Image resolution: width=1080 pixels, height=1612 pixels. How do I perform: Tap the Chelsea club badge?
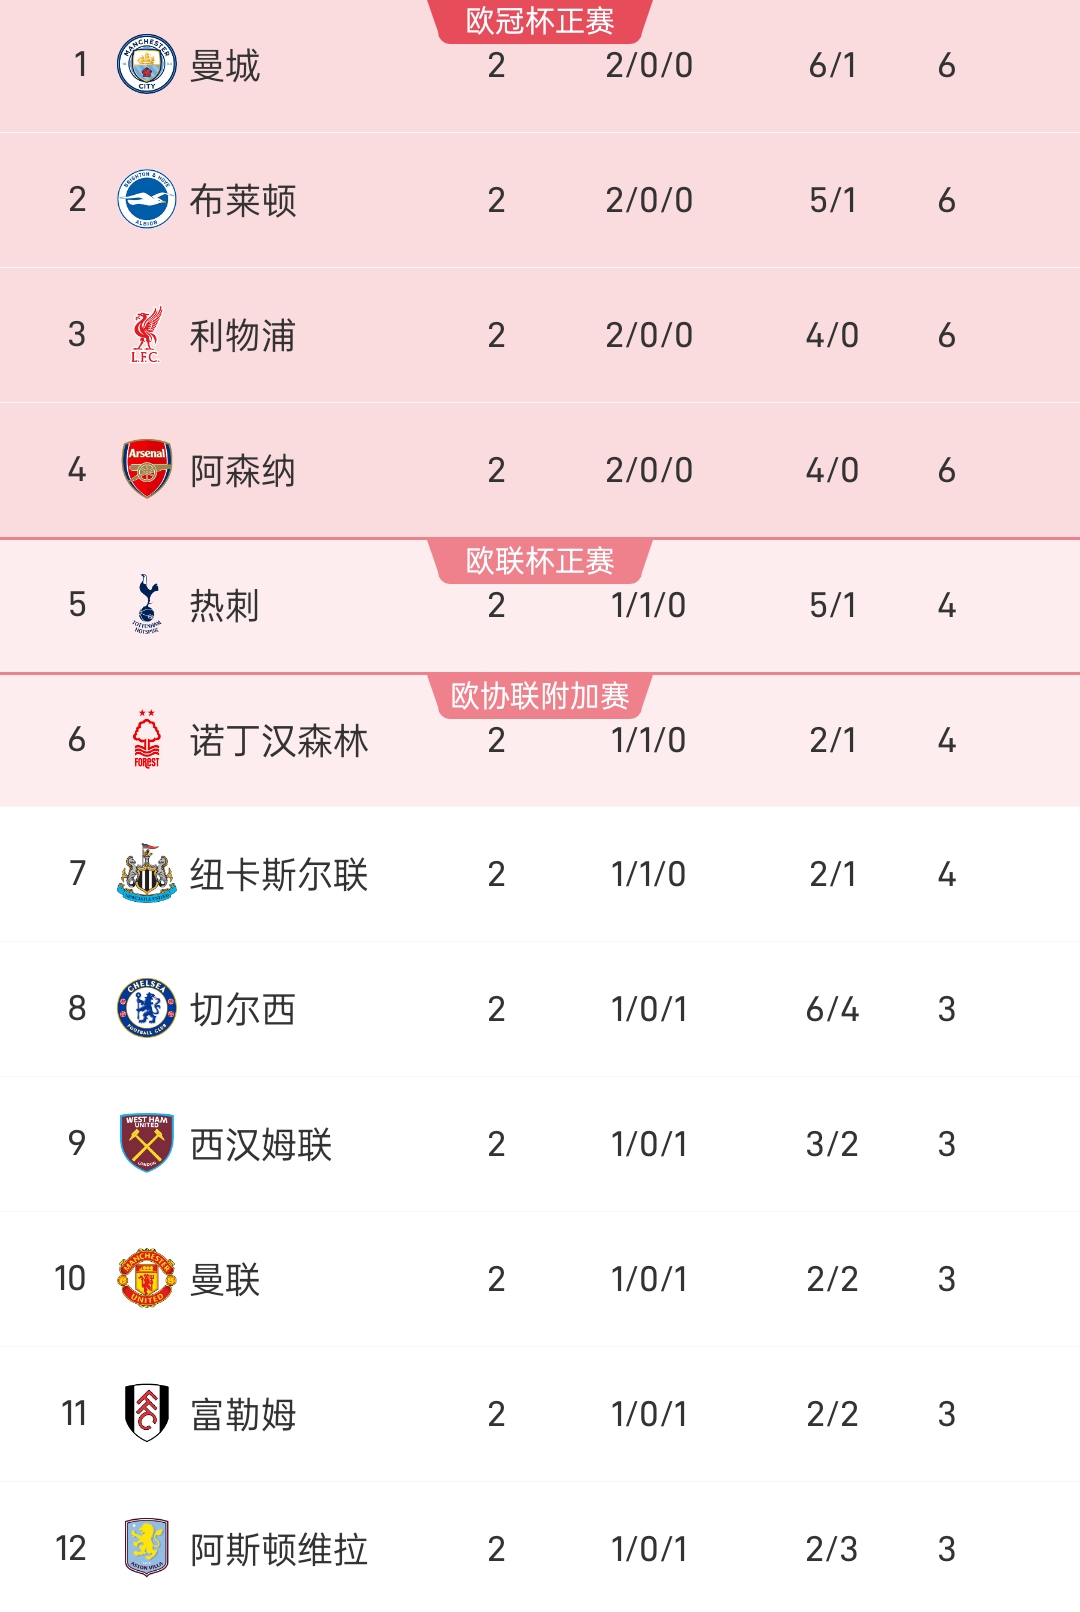click(x=147, y=1008)
